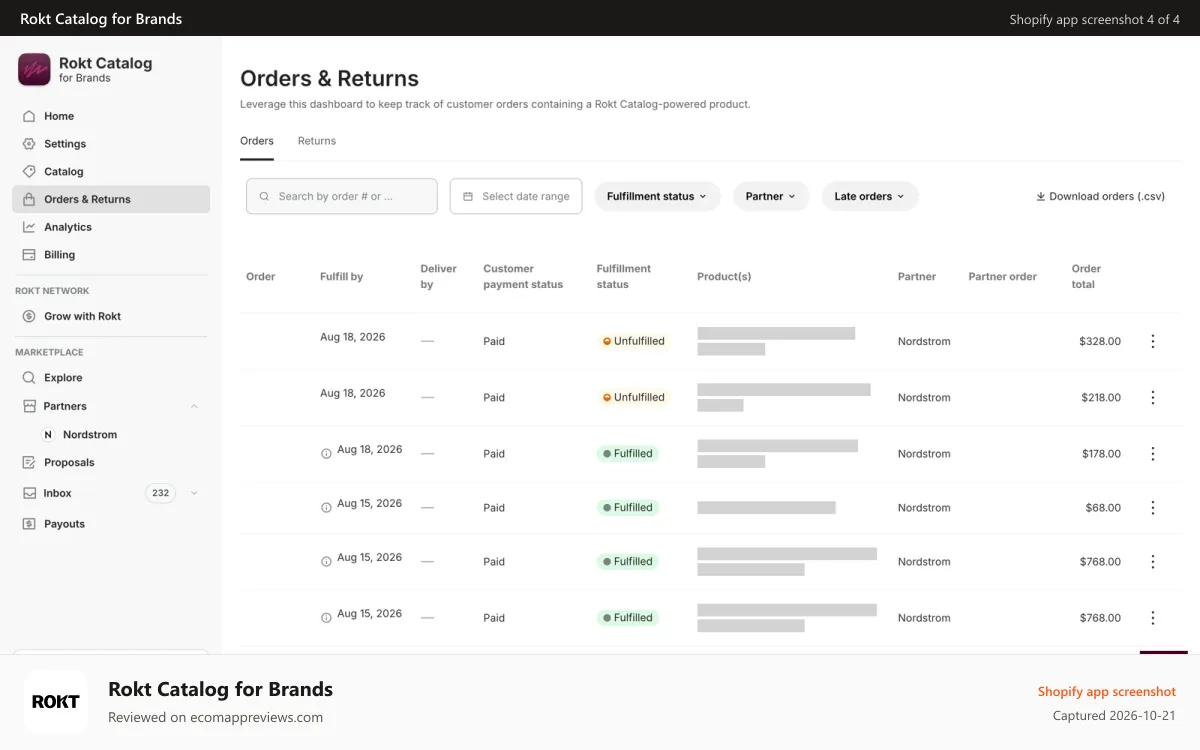
Task: Click the download arrow icon beside Download orders
Action: (x=1040, y=197)
